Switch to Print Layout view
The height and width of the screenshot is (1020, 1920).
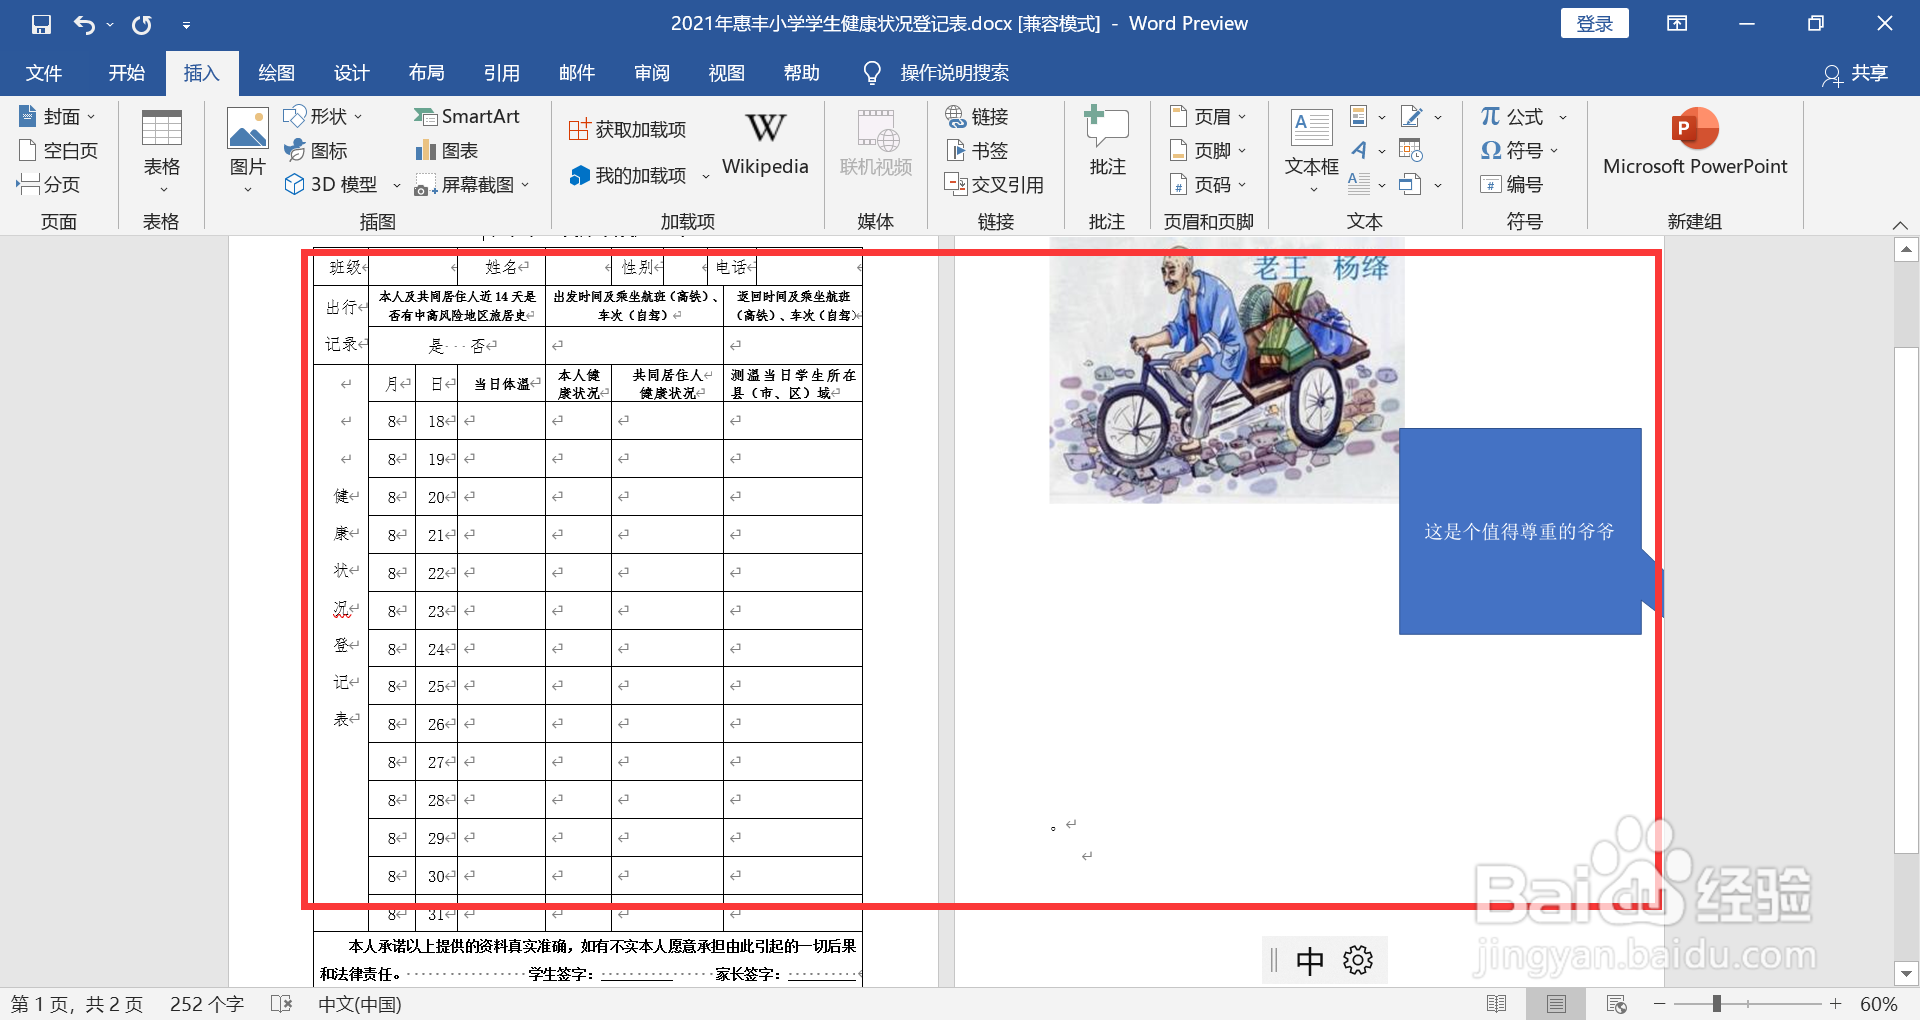tap(1556, 1004)
